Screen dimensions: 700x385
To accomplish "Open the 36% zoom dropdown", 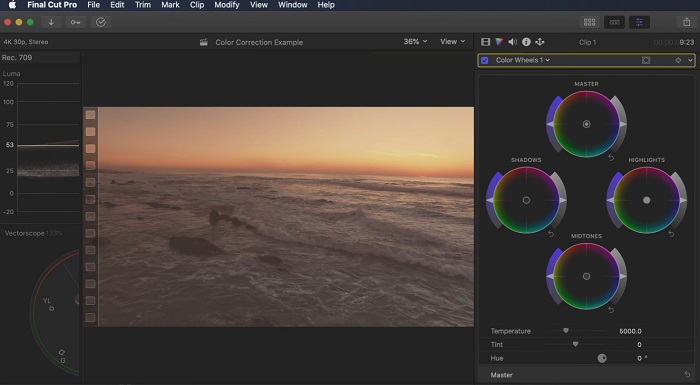I will tap(415, 42).
